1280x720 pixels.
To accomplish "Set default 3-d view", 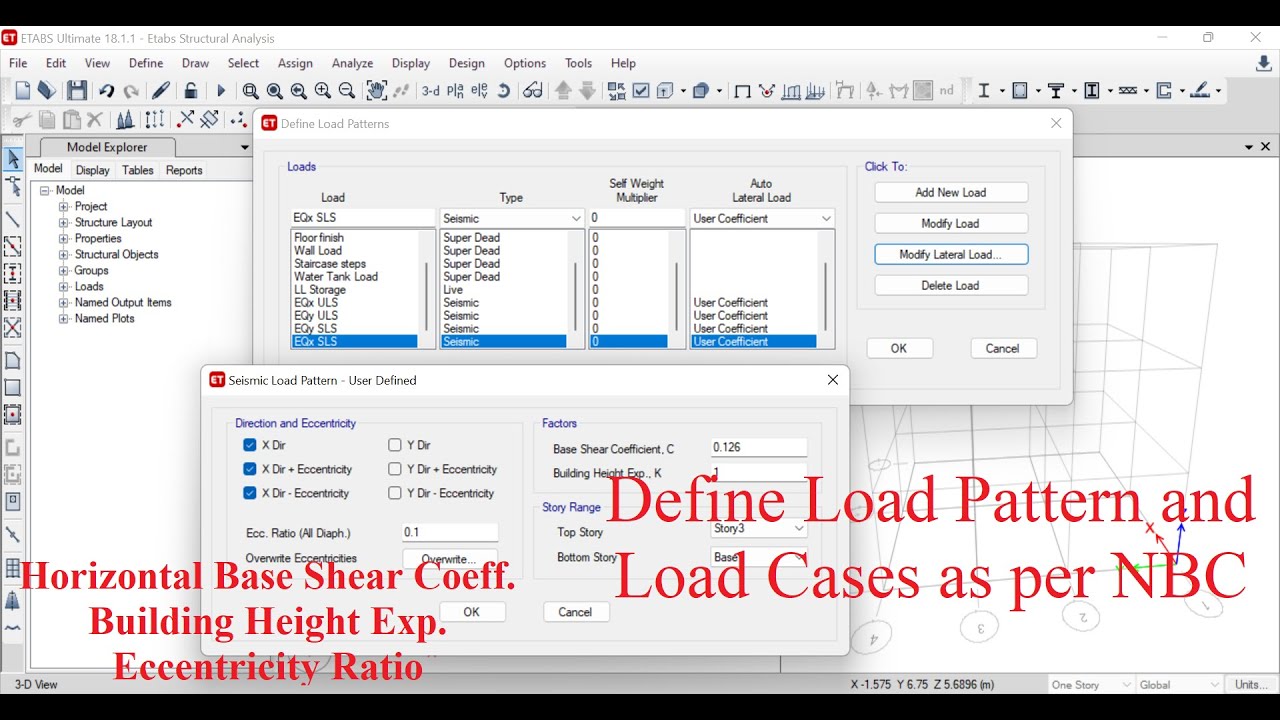I will pos(430,91).
